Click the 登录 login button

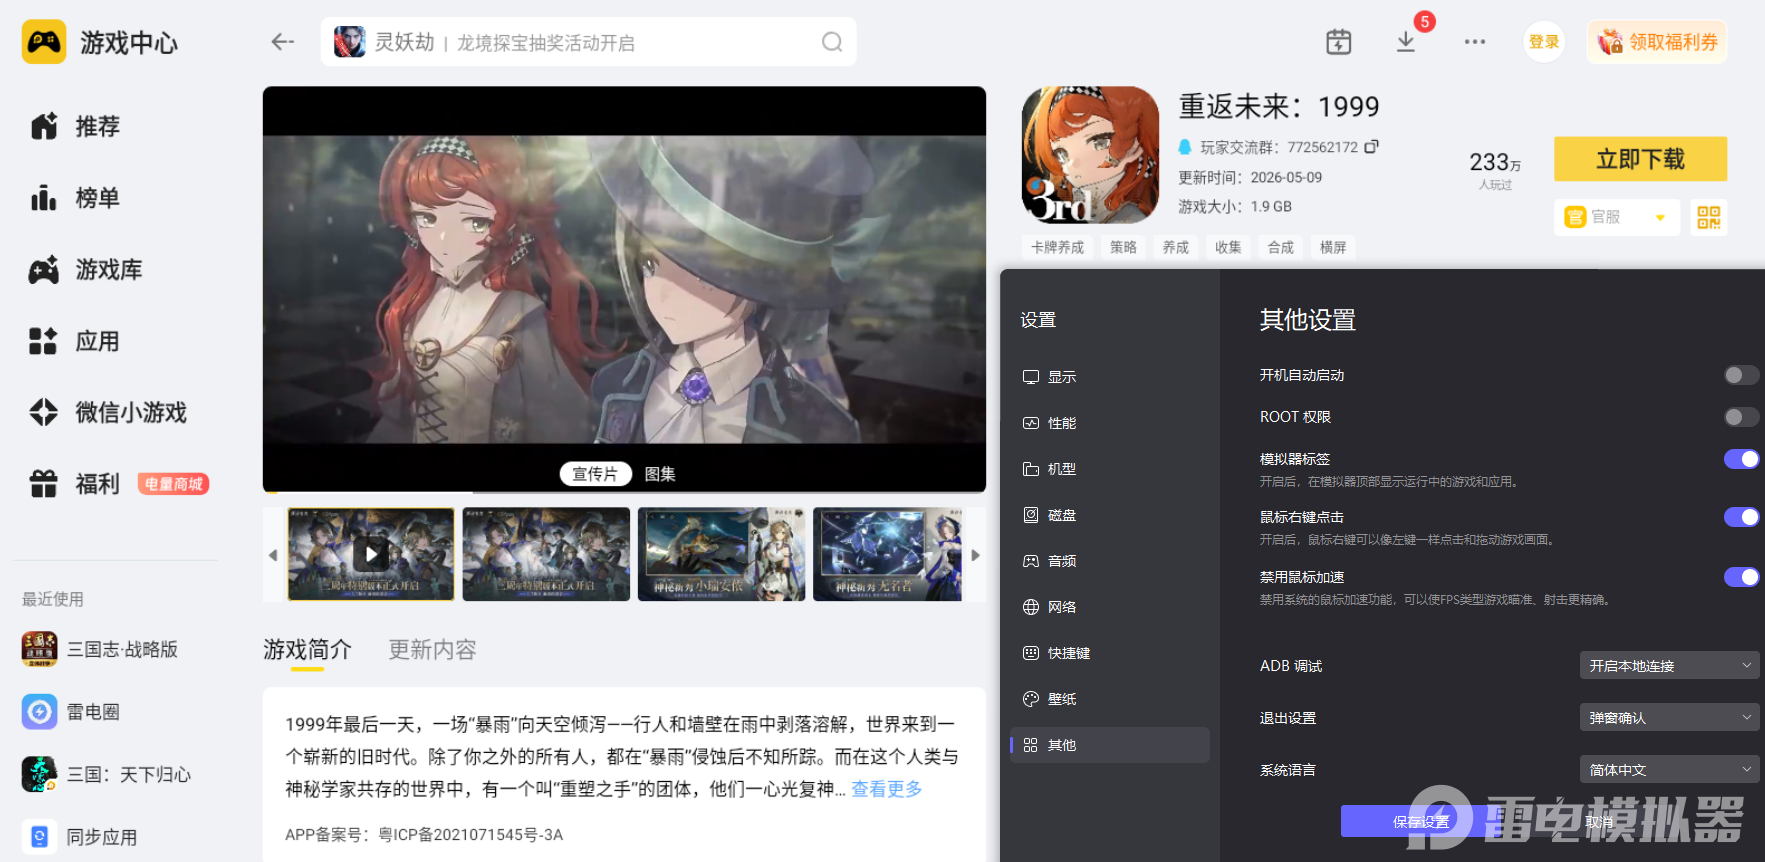1544,42
